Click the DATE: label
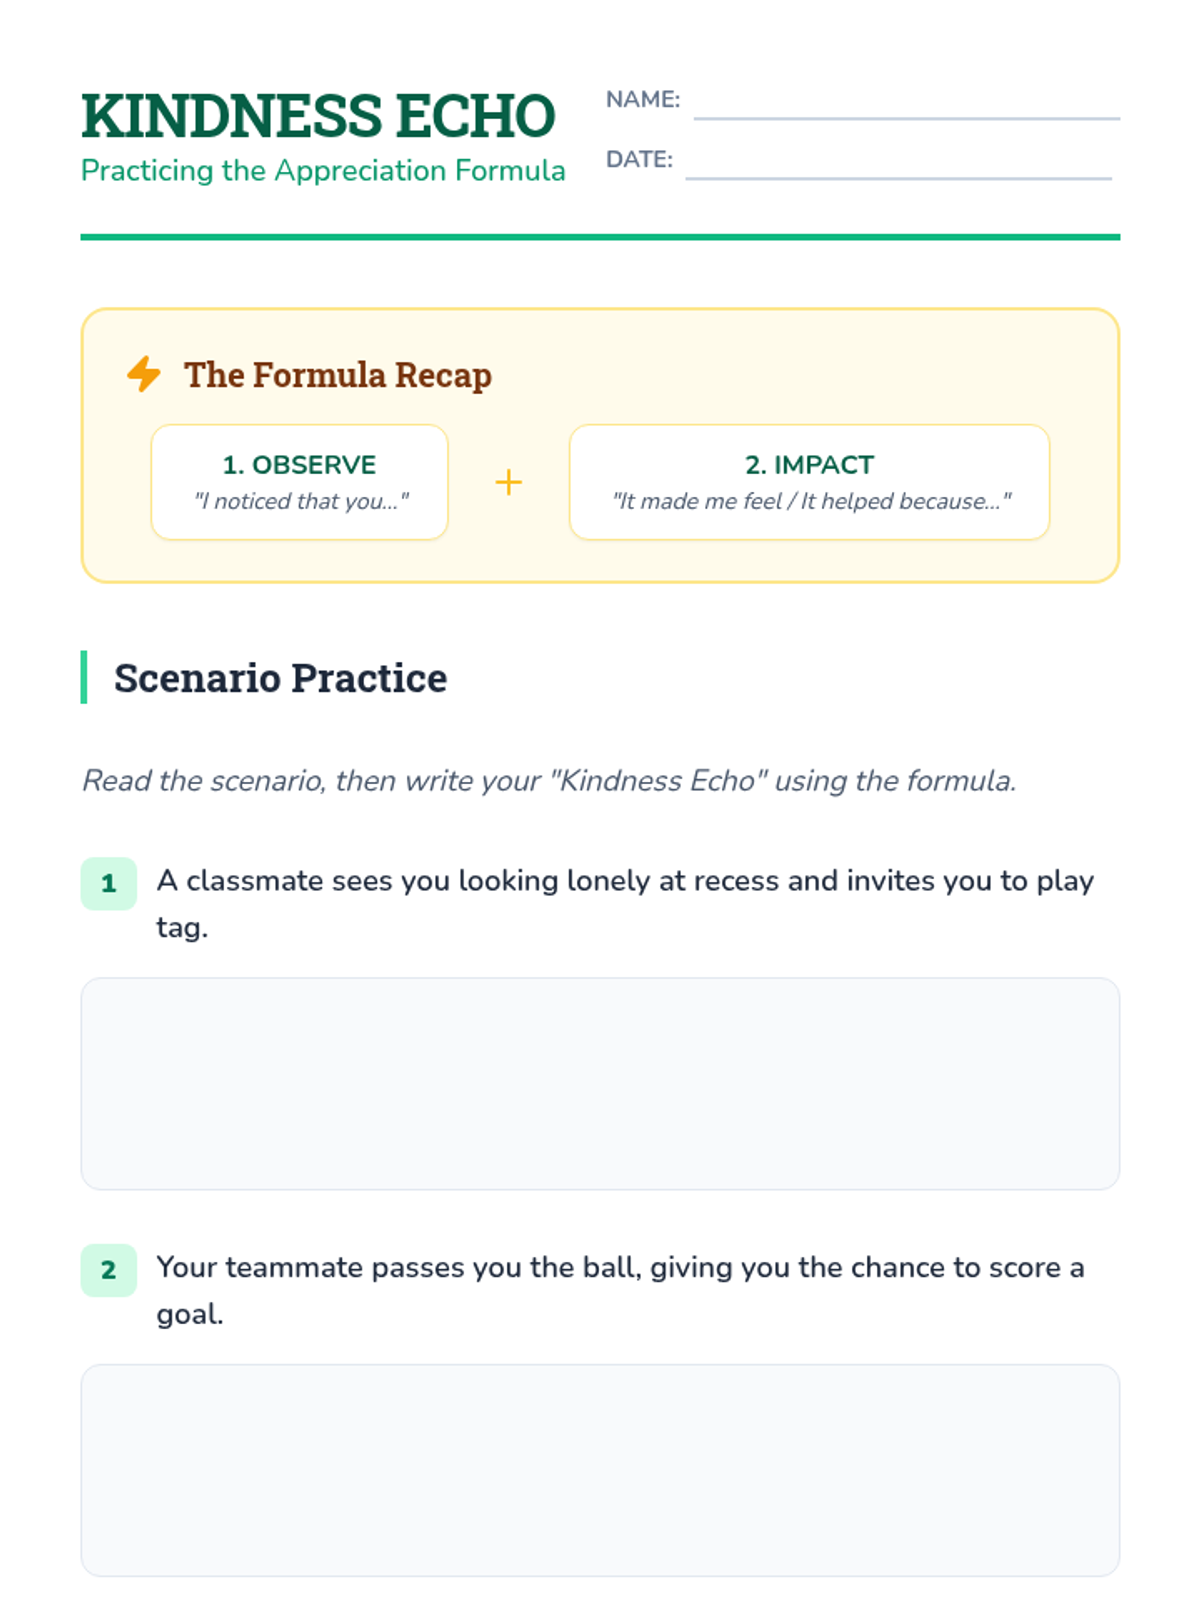Viewport: 1200px width, 1600px height. coord(639,159)
